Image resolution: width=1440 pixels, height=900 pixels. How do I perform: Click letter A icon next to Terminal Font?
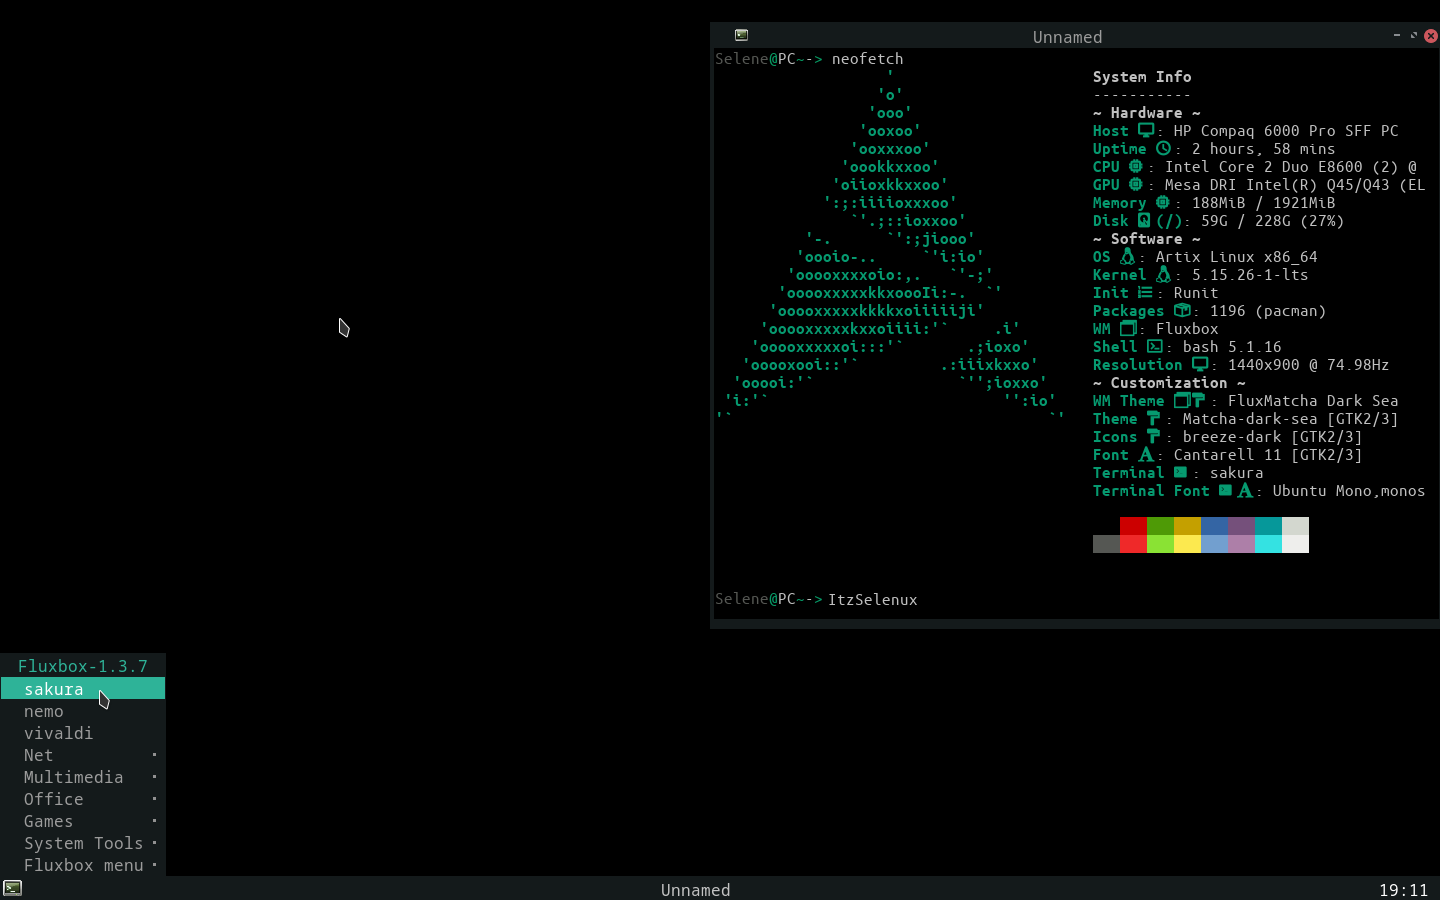[1244, 490]
